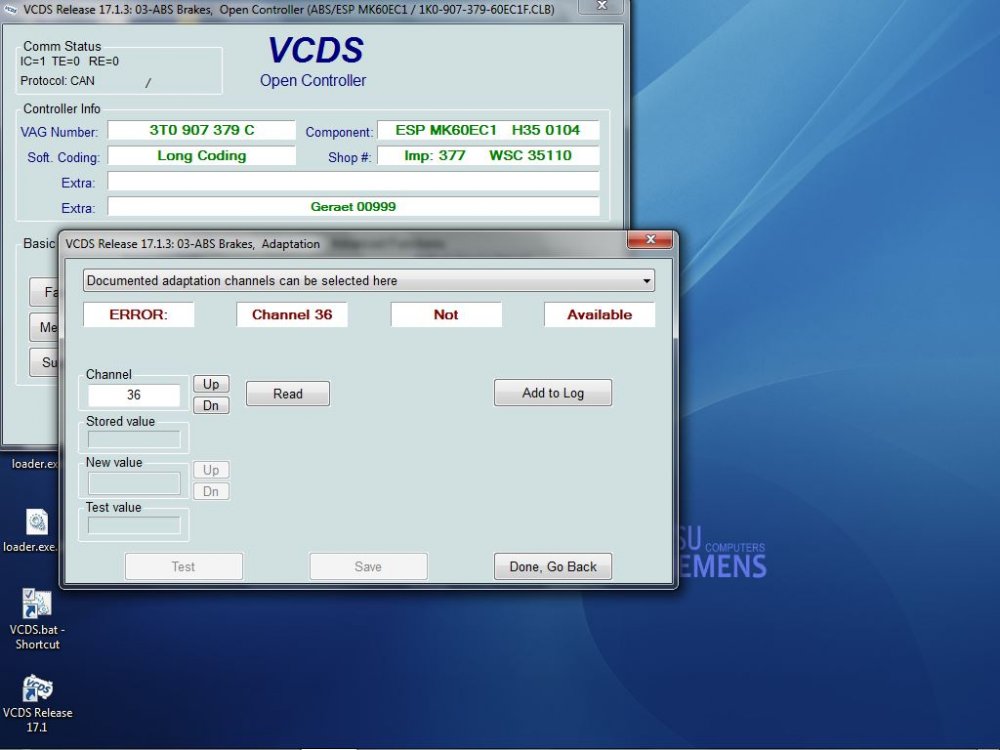Click the Save button
1000x750 pixels.
click(368, 566)
